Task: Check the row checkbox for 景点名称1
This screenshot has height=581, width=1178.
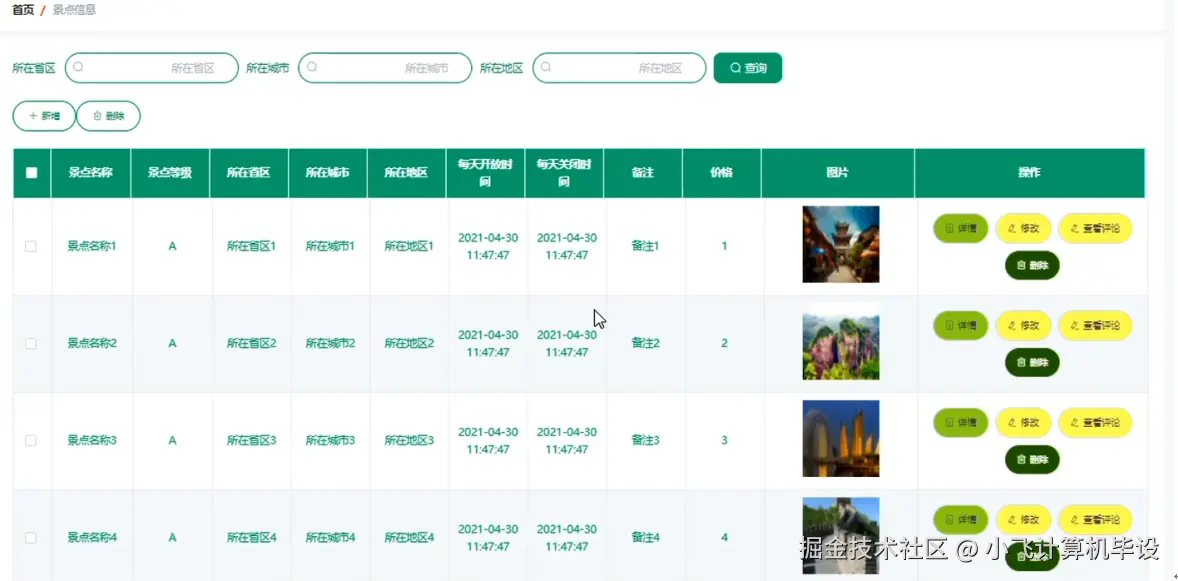Action: click(x=31, y=246)
